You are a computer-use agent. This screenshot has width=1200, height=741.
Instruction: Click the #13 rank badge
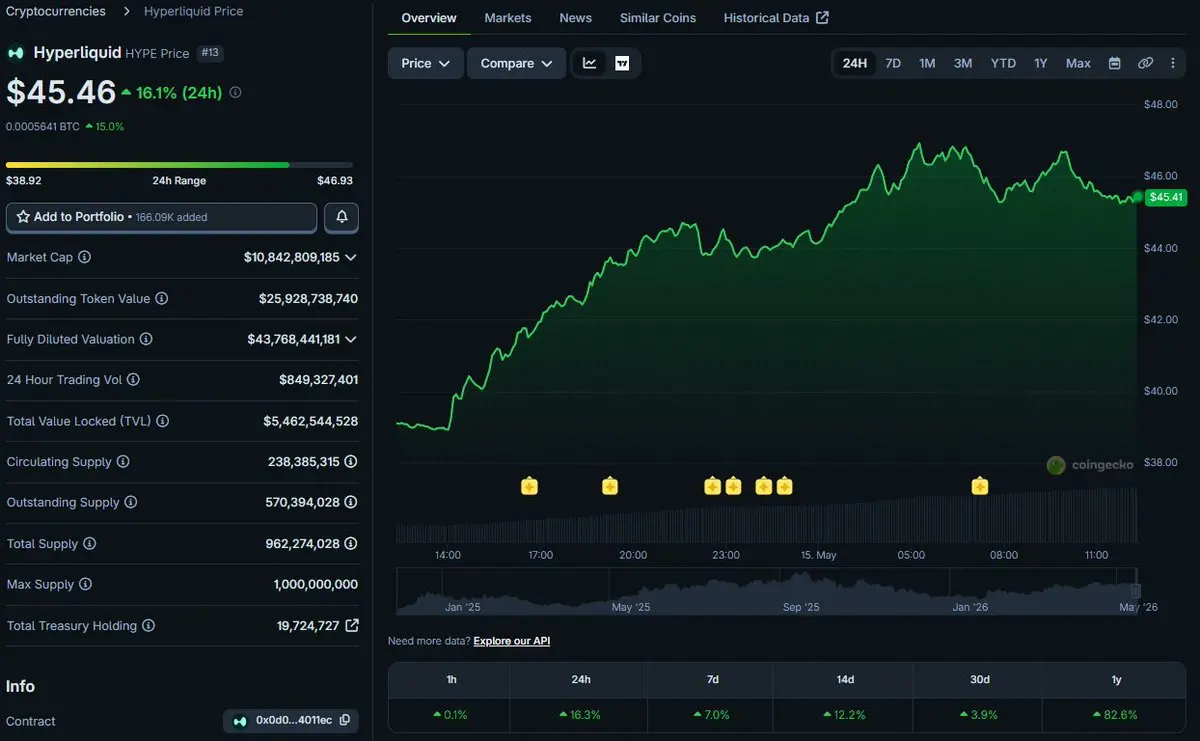(210, 53)
